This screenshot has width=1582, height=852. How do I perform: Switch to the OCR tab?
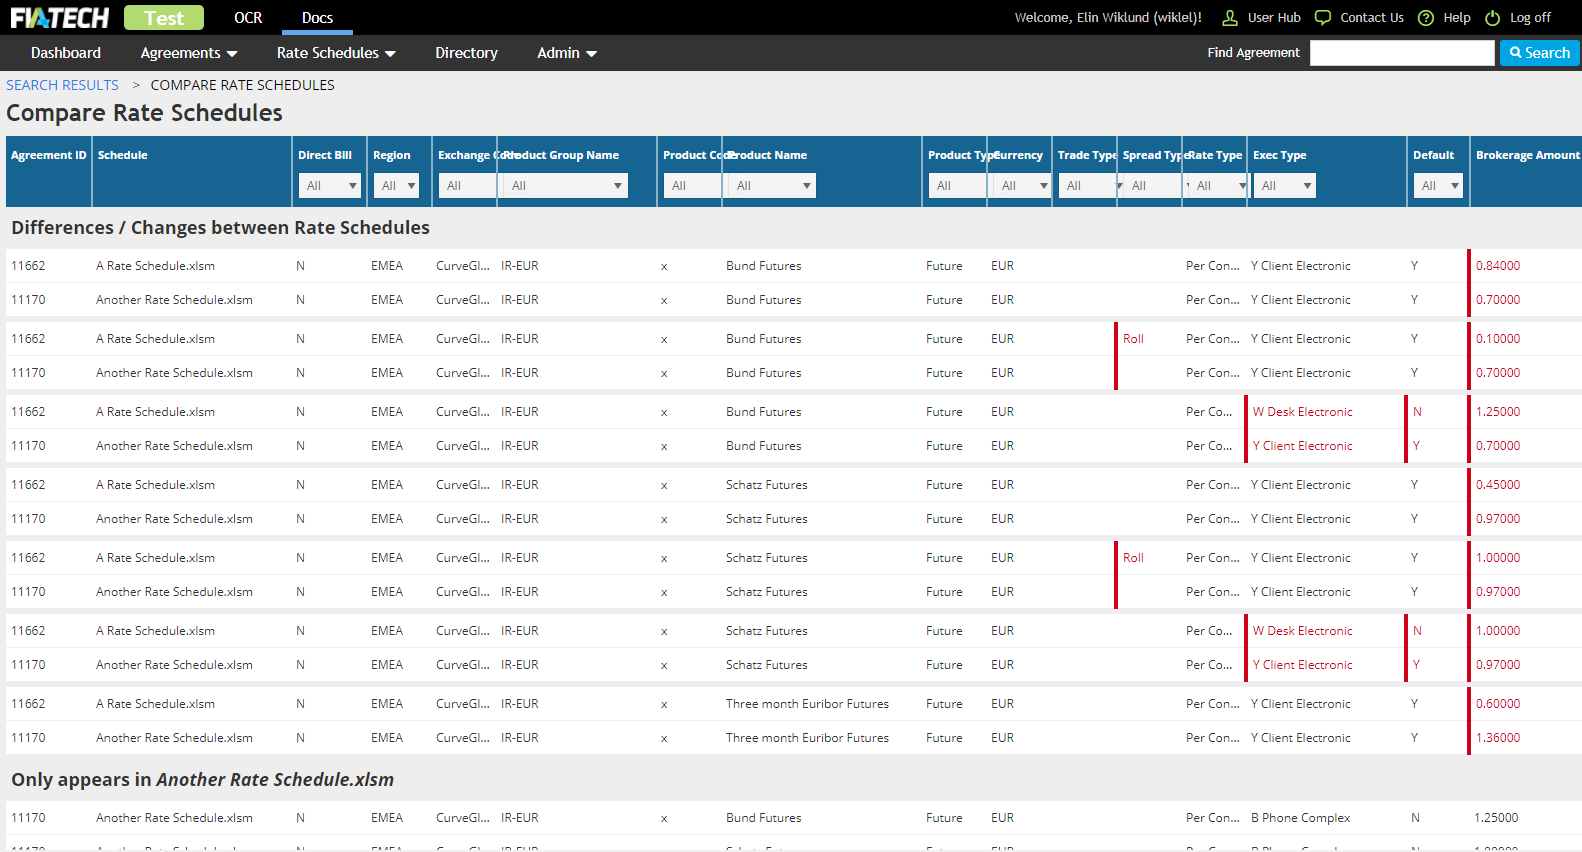coord(248,18)
